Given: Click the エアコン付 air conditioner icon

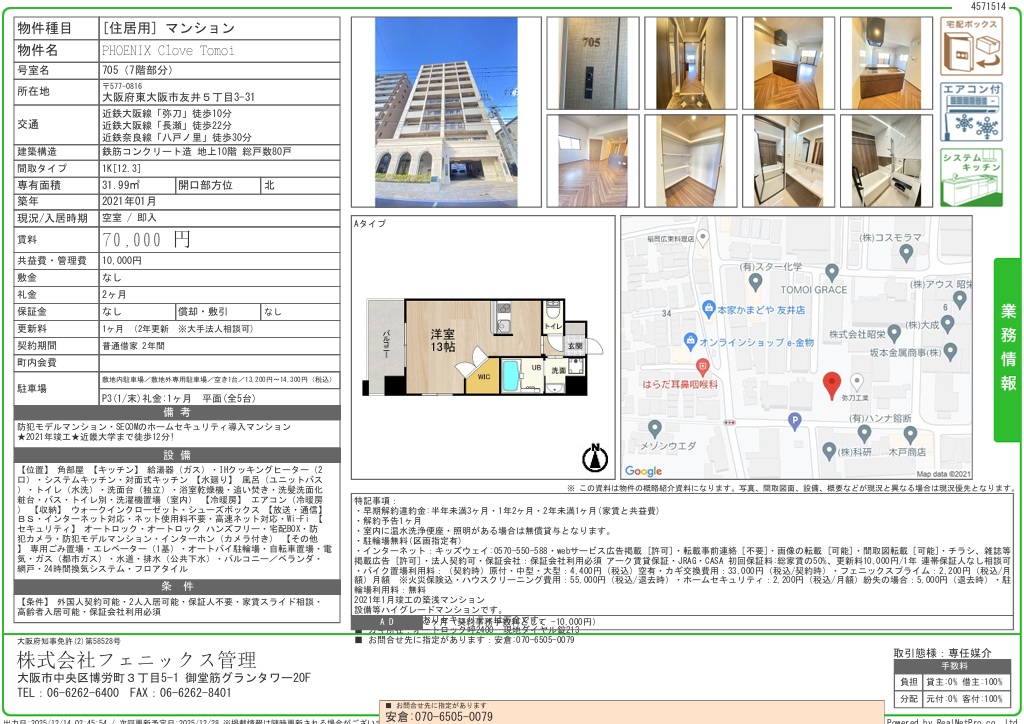Looking at the screenshot, I should point(970,112).
